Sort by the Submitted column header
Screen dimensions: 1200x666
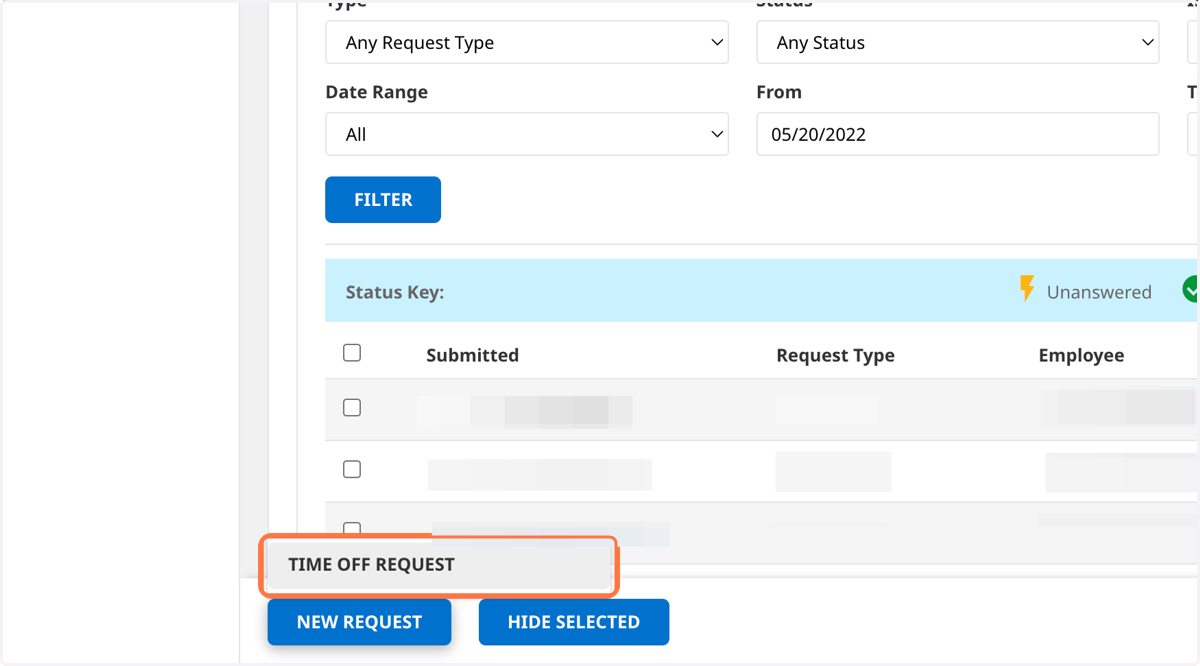point(472,355)
